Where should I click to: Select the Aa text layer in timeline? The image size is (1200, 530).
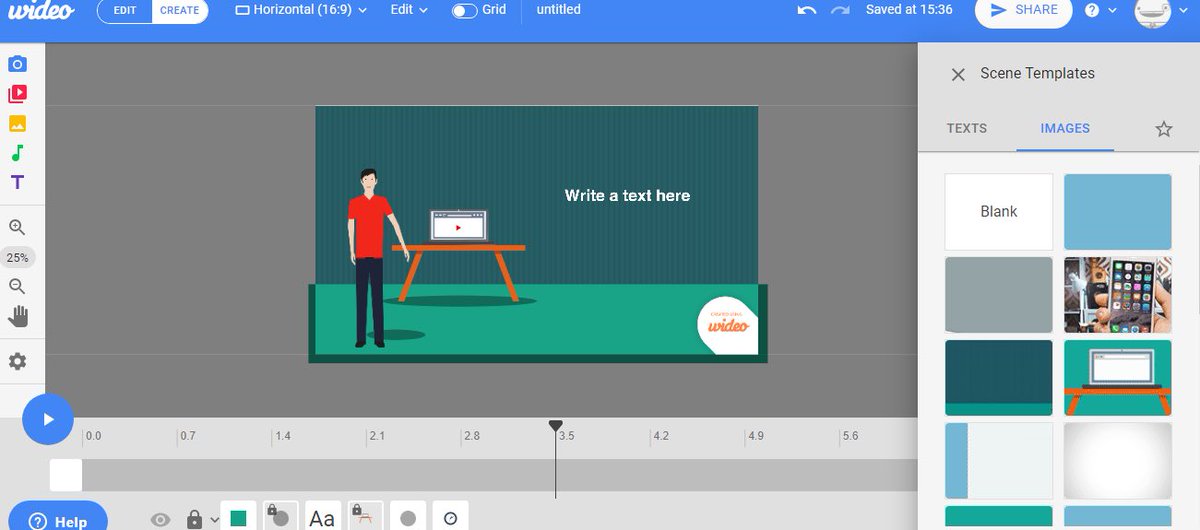coord(322,517)
